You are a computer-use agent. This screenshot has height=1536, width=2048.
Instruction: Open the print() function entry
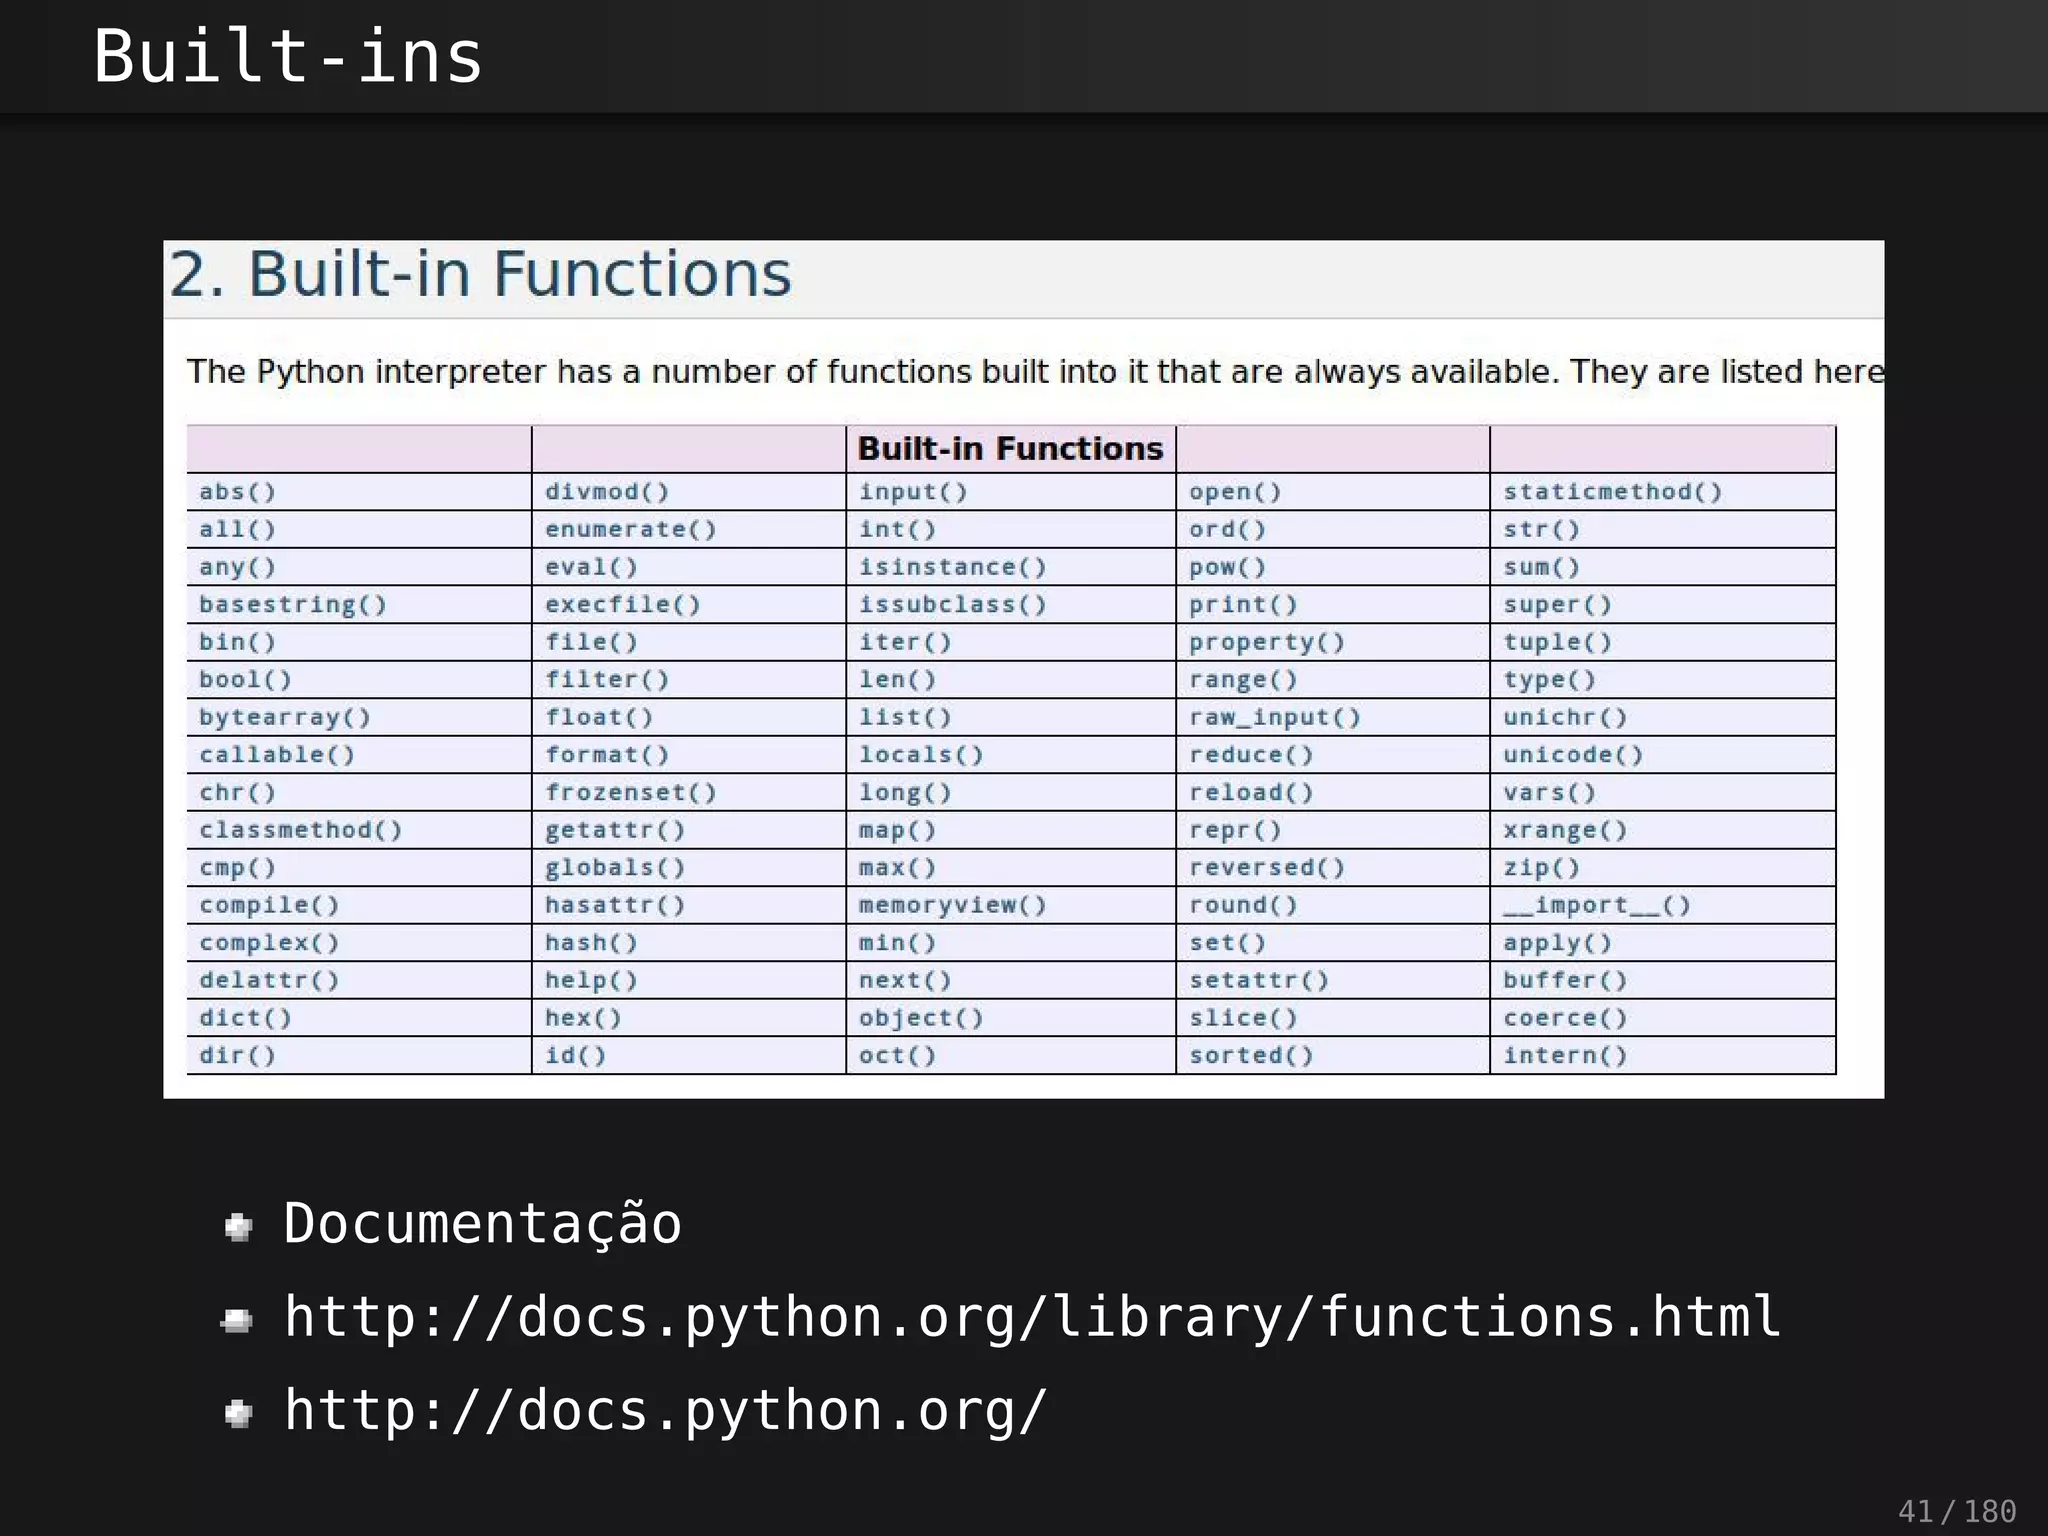click(x=1242, y=605)
